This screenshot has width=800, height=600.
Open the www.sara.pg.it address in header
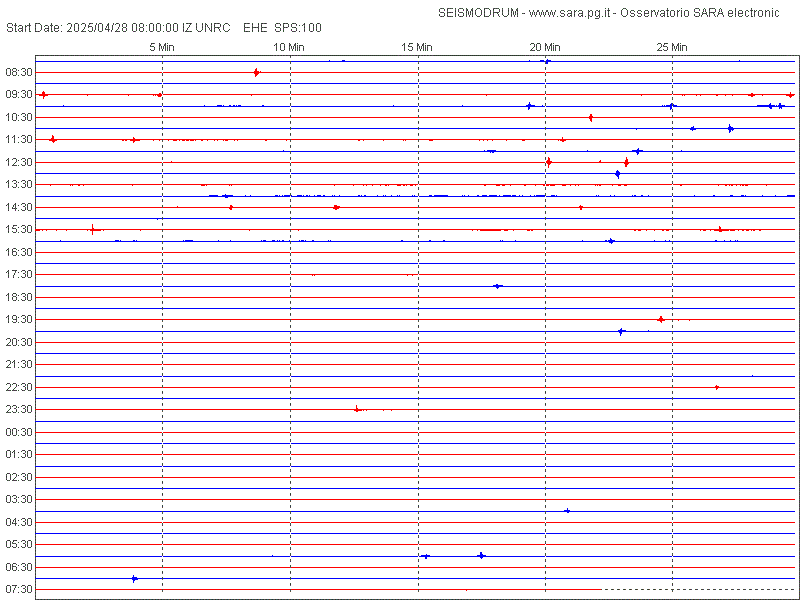click(x=570, y=13)
